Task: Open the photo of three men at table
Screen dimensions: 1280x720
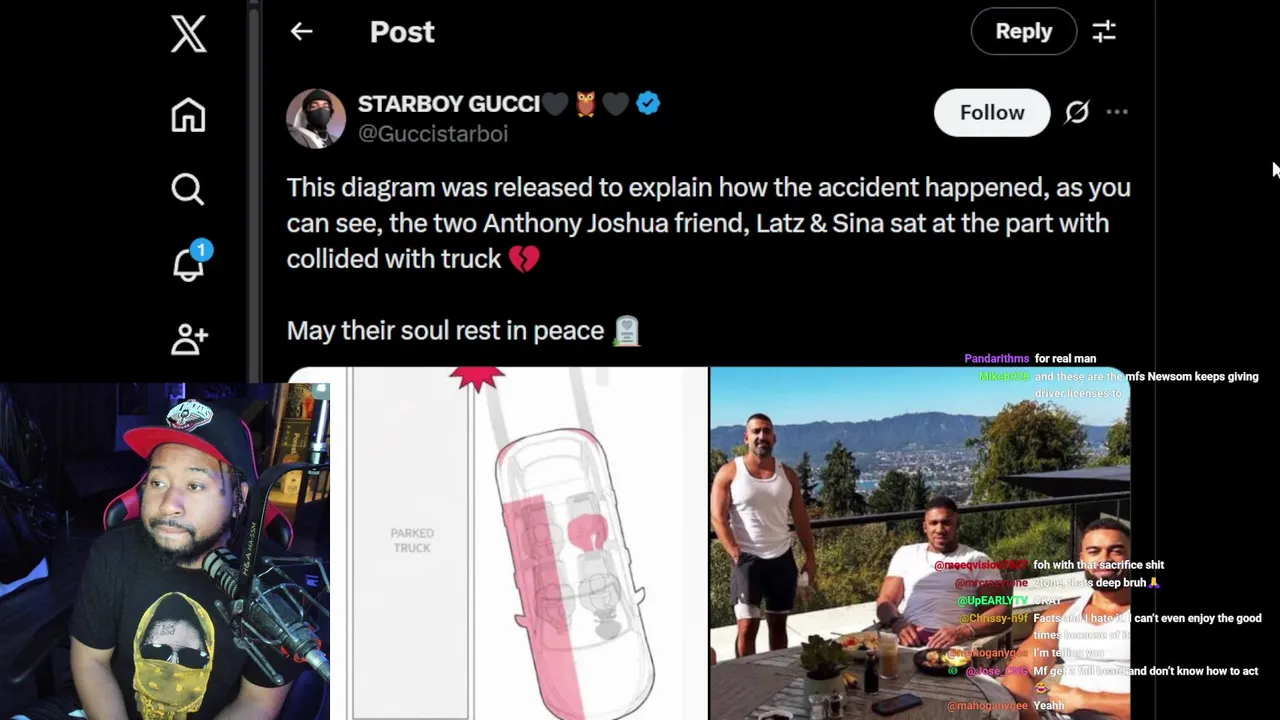Action: [920, 543]
